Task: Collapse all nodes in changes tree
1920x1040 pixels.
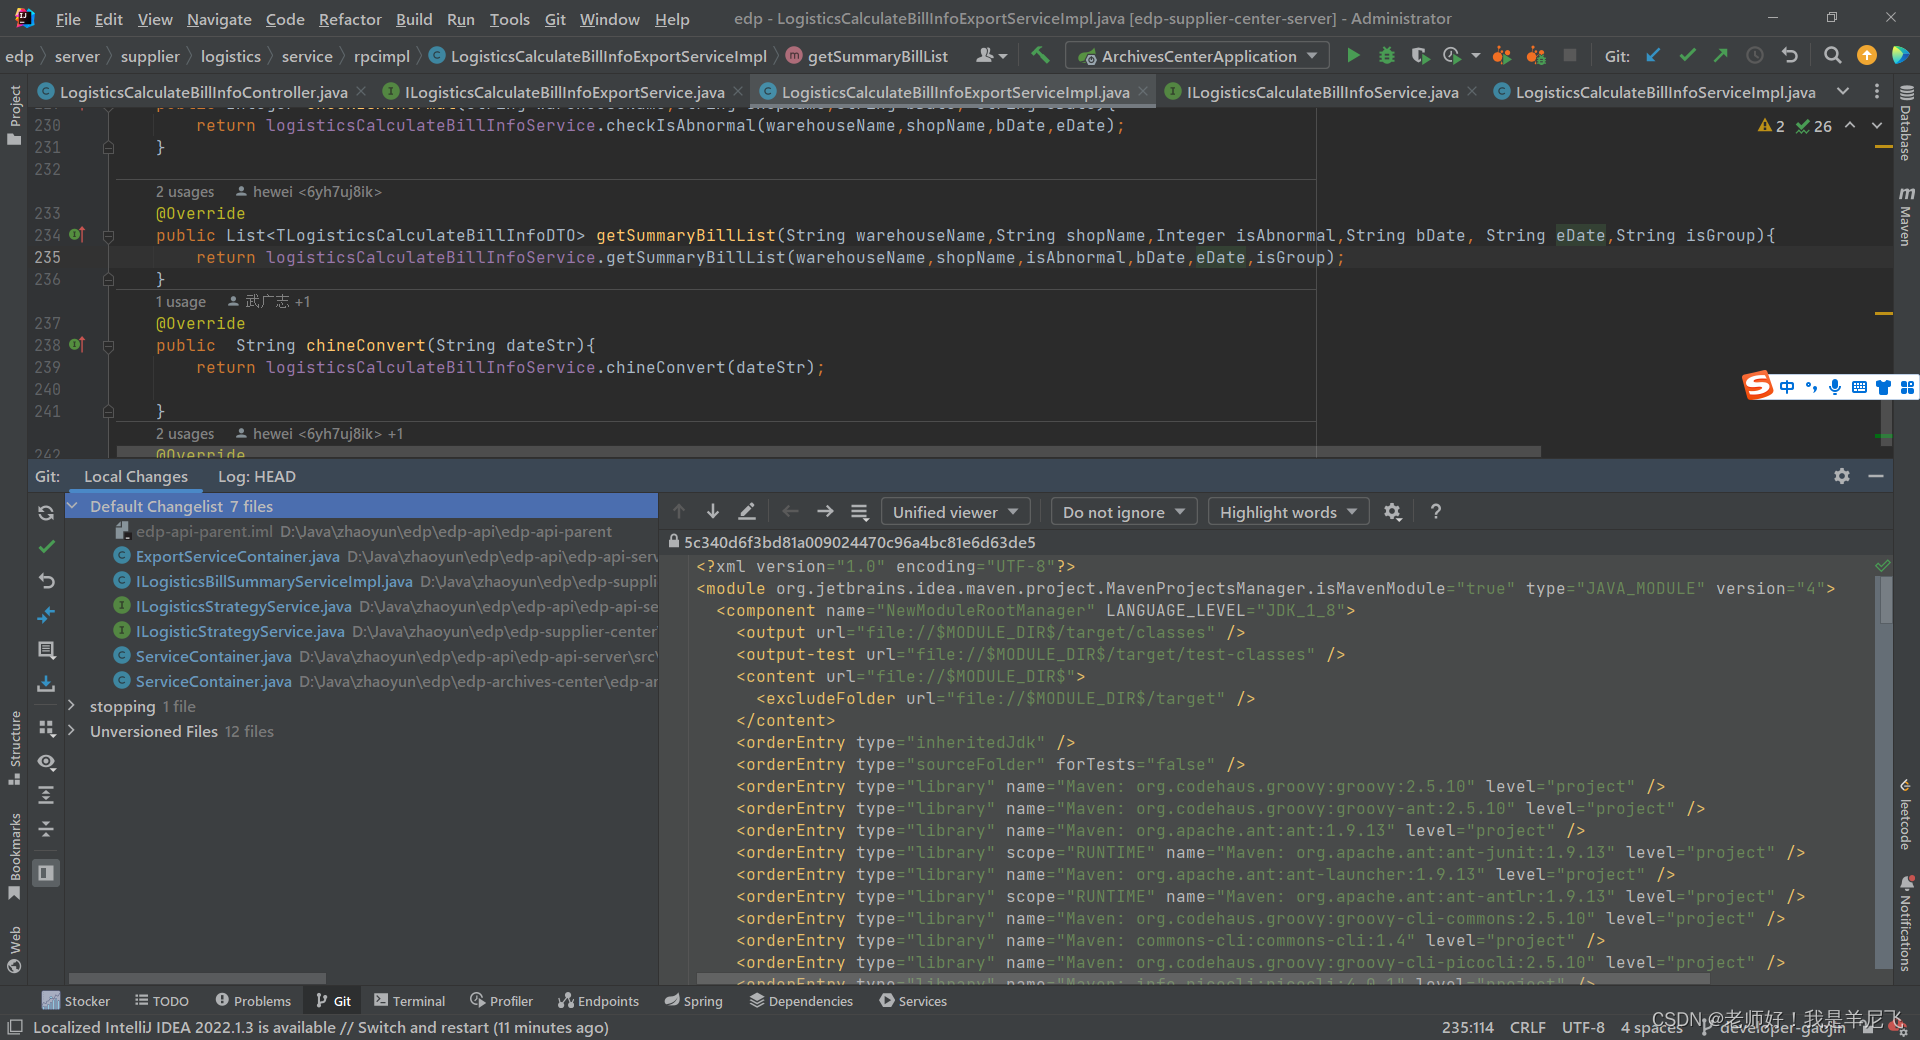Action: (46, 830)
